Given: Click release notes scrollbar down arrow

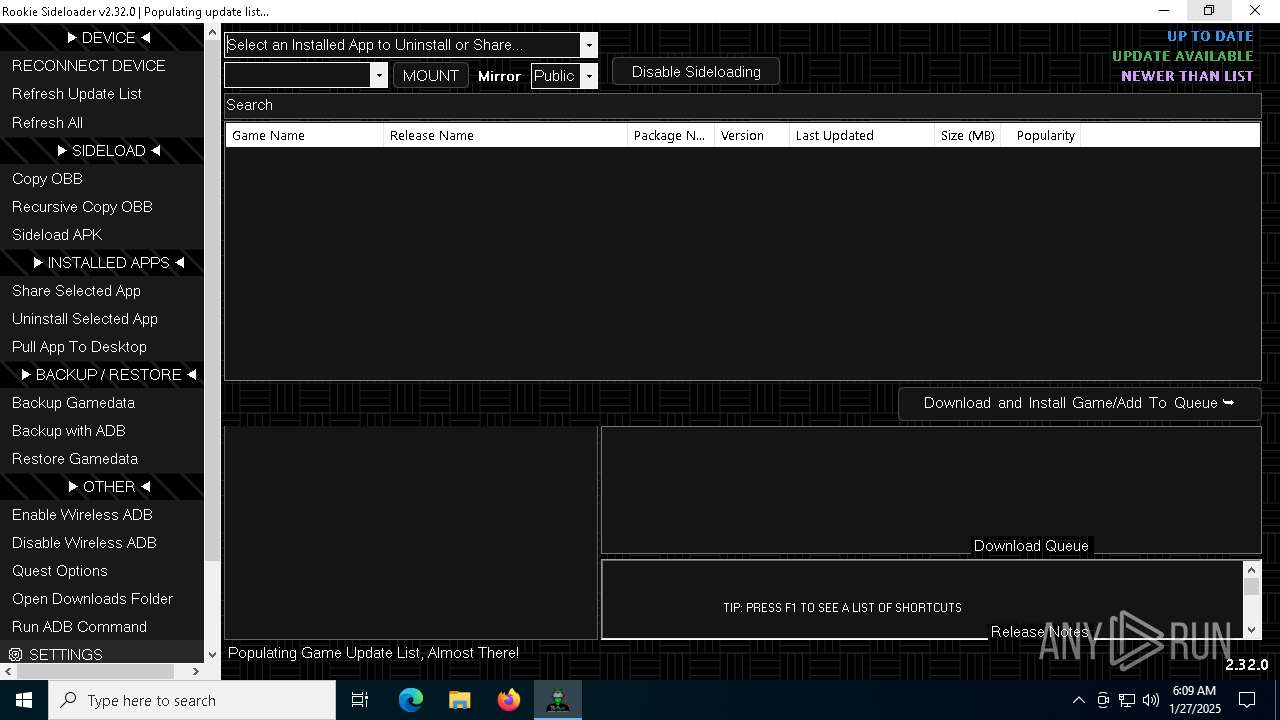Looking at the screenshot, I should pyautogui.click(x=1251, y=630).
